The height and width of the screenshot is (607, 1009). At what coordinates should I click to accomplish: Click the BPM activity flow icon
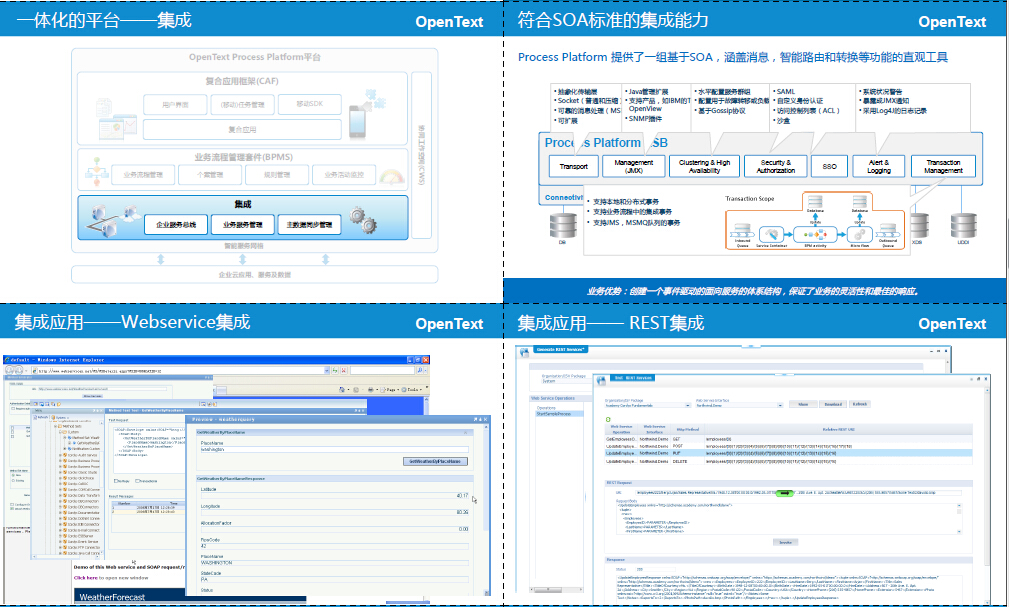point(815,235)
